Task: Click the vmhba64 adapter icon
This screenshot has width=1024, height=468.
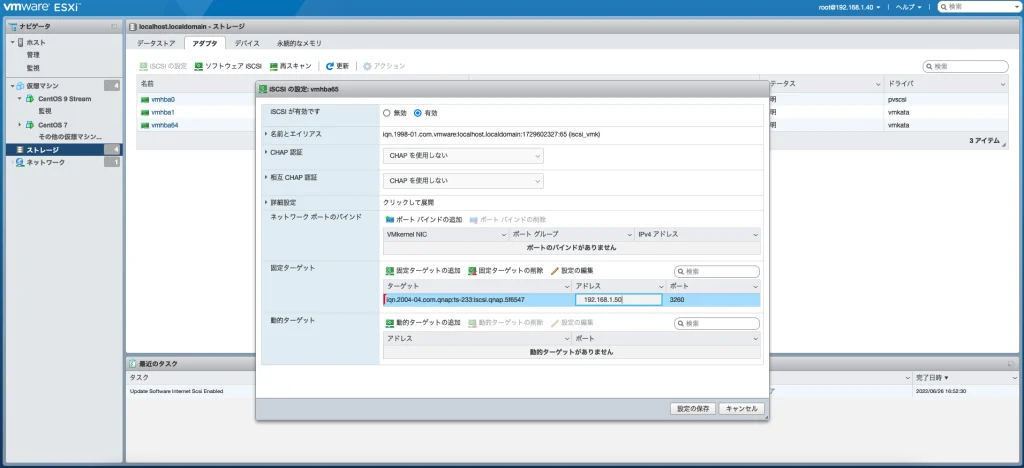Action: [145, 125]
